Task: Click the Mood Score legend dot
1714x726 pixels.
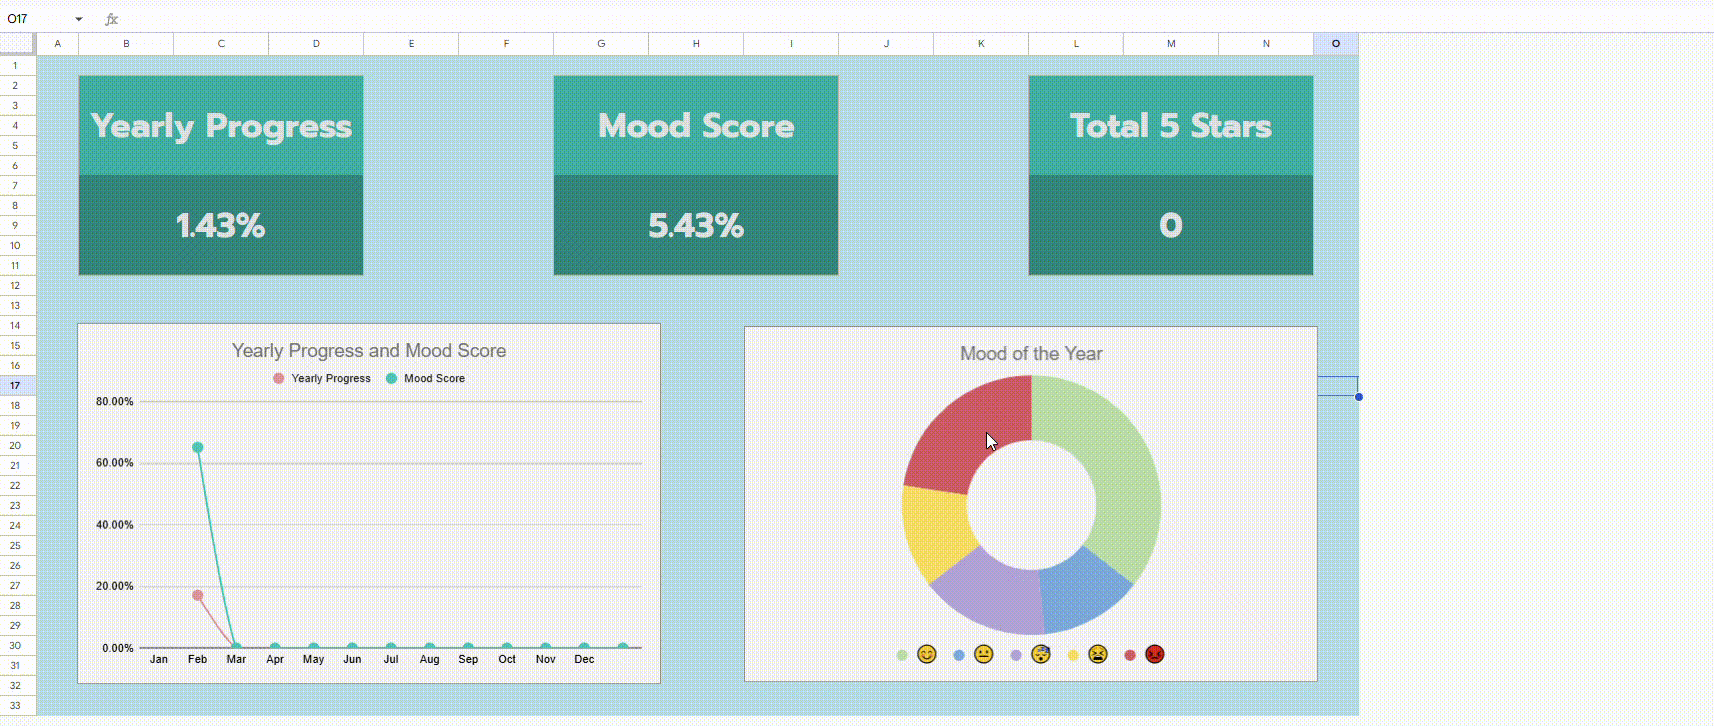Action: [392, 379]
